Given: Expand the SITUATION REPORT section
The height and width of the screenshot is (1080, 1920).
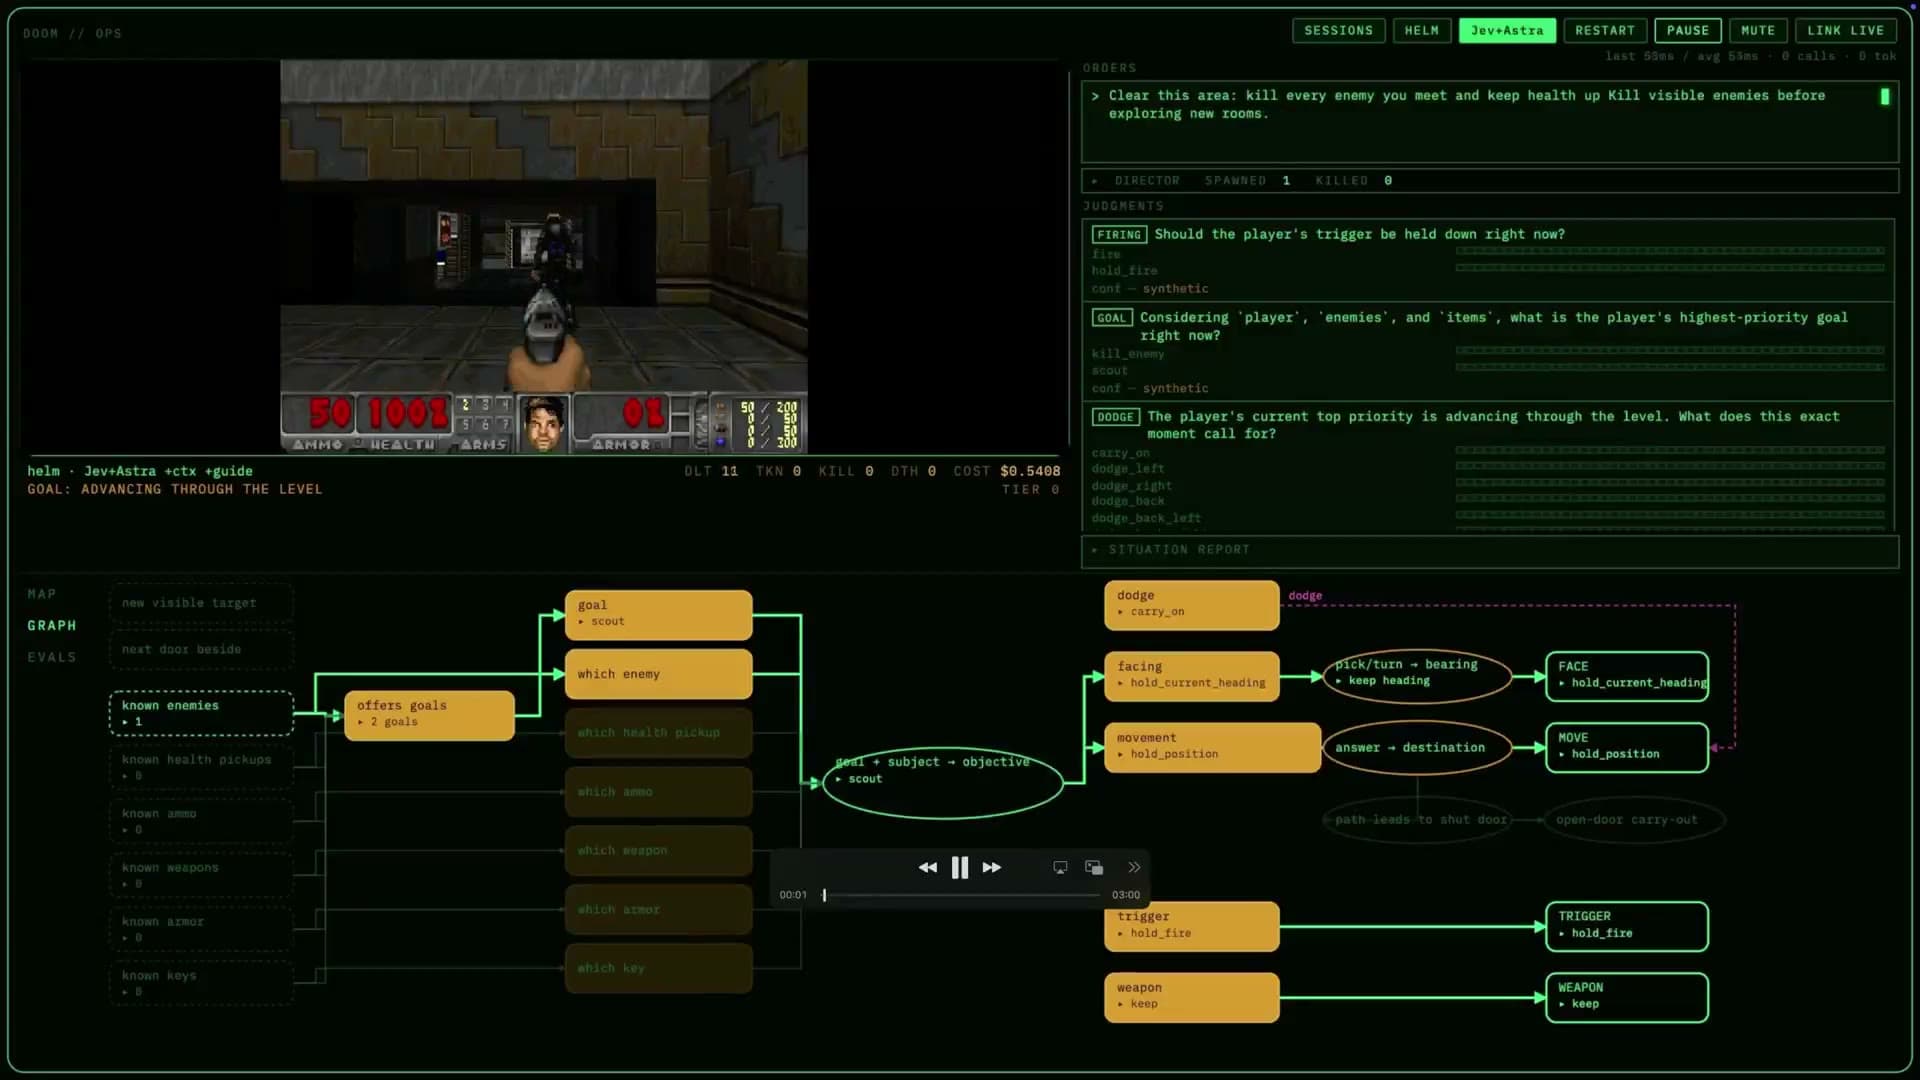Looking at the screenshot, I should point(1490,550).
